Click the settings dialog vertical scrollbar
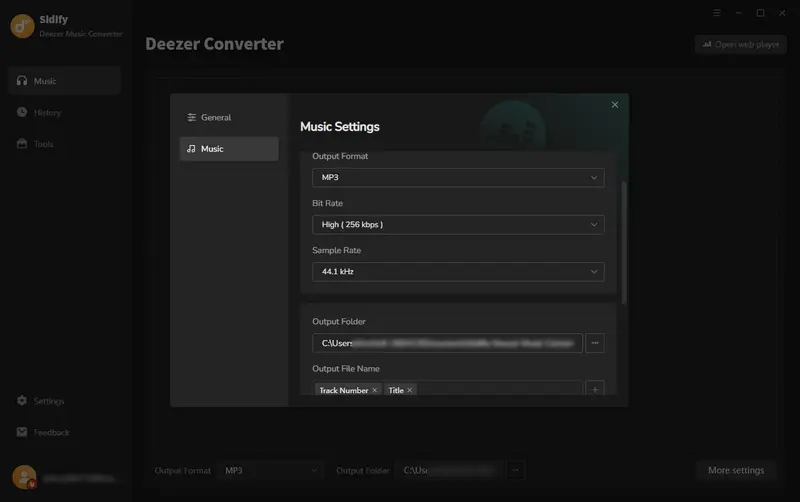Image resolution: width=800 pixels, height=502 pixels. [x=623, y=243]
